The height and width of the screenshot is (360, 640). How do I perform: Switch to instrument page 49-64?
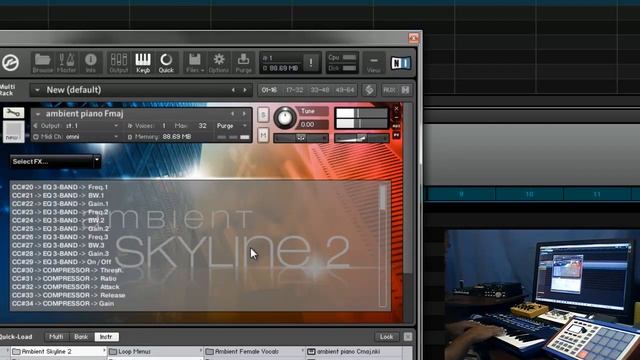click(345, 90)
